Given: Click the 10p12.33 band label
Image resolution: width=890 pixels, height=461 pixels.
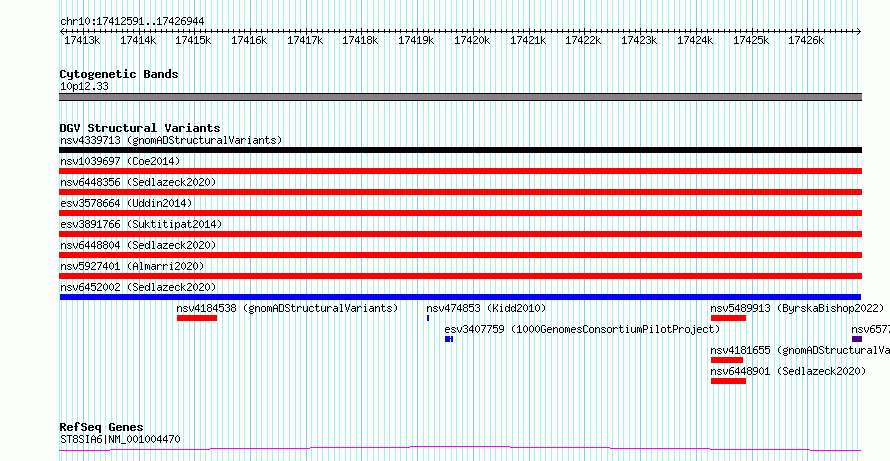Looking at the screenshot, I should click(x=84, y=87).
